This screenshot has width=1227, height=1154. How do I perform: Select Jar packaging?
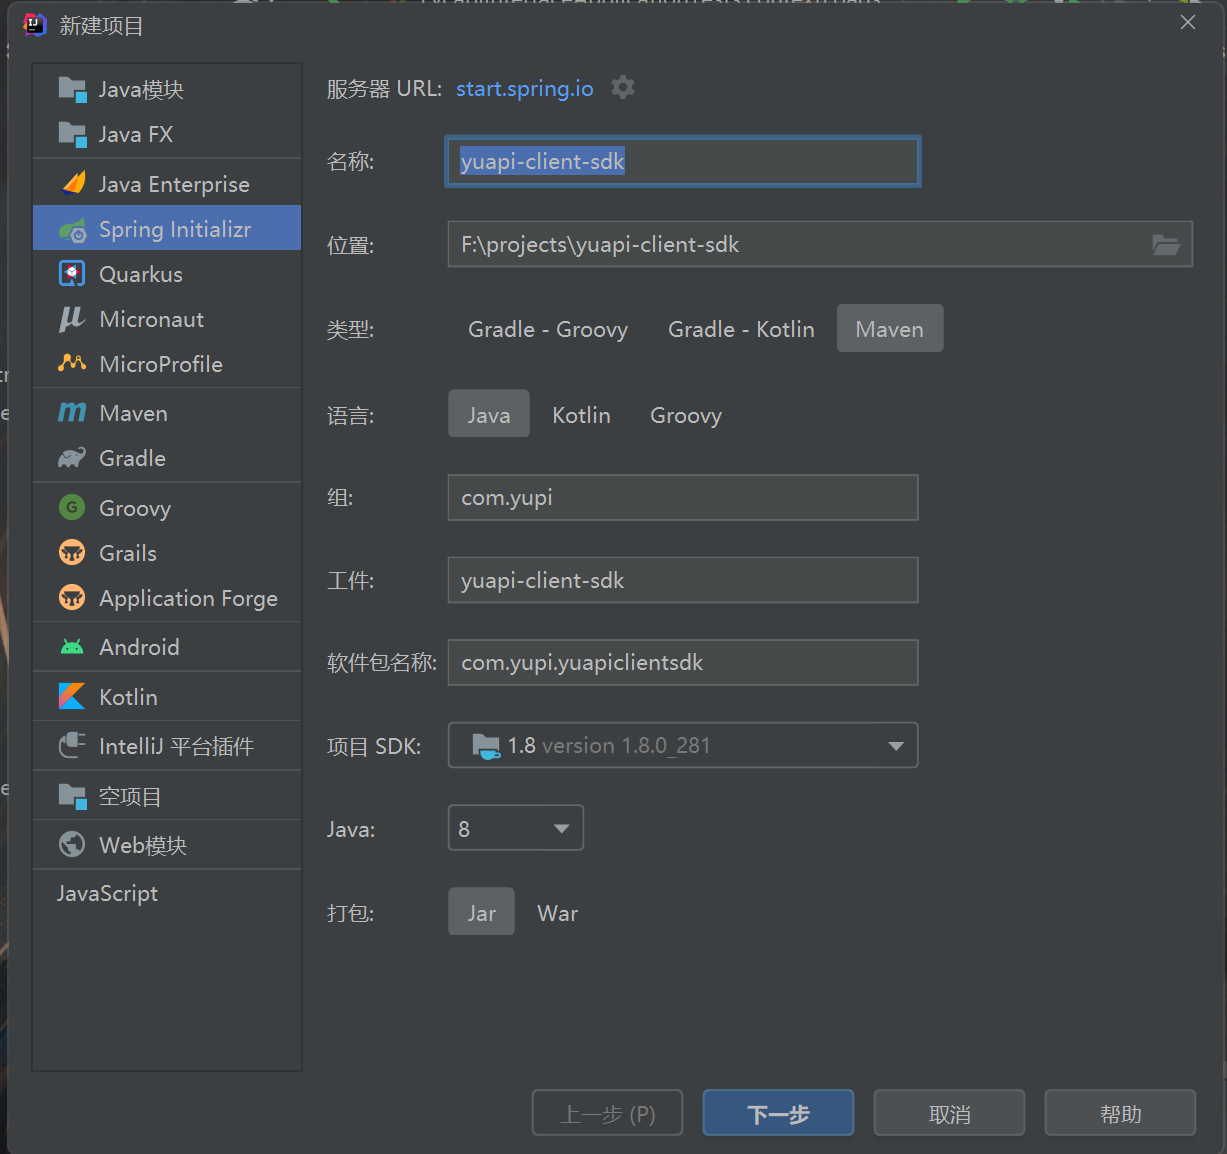pyautogui.click(x=482, y=913)
